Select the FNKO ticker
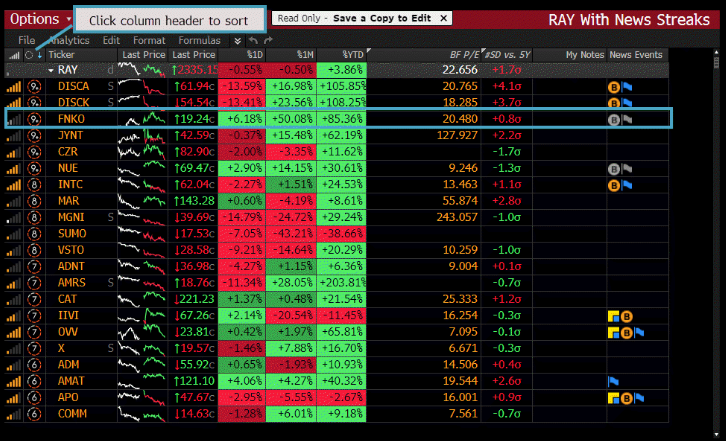The image size is (726, 441). (x=71, y=119)
